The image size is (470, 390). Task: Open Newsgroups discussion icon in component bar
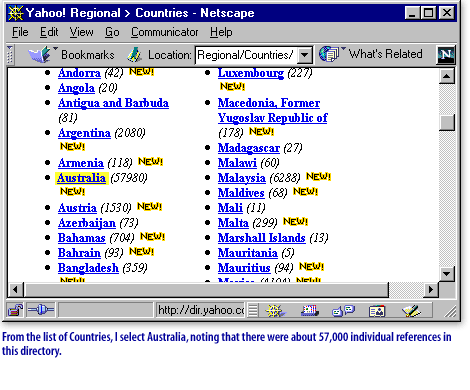point(343,311)
